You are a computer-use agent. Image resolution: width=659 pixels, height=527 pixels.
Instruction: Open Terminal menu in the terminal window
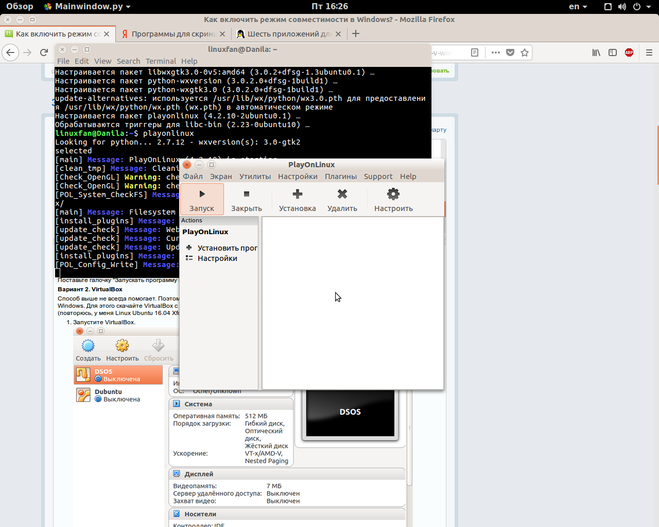tap(161, 61)
